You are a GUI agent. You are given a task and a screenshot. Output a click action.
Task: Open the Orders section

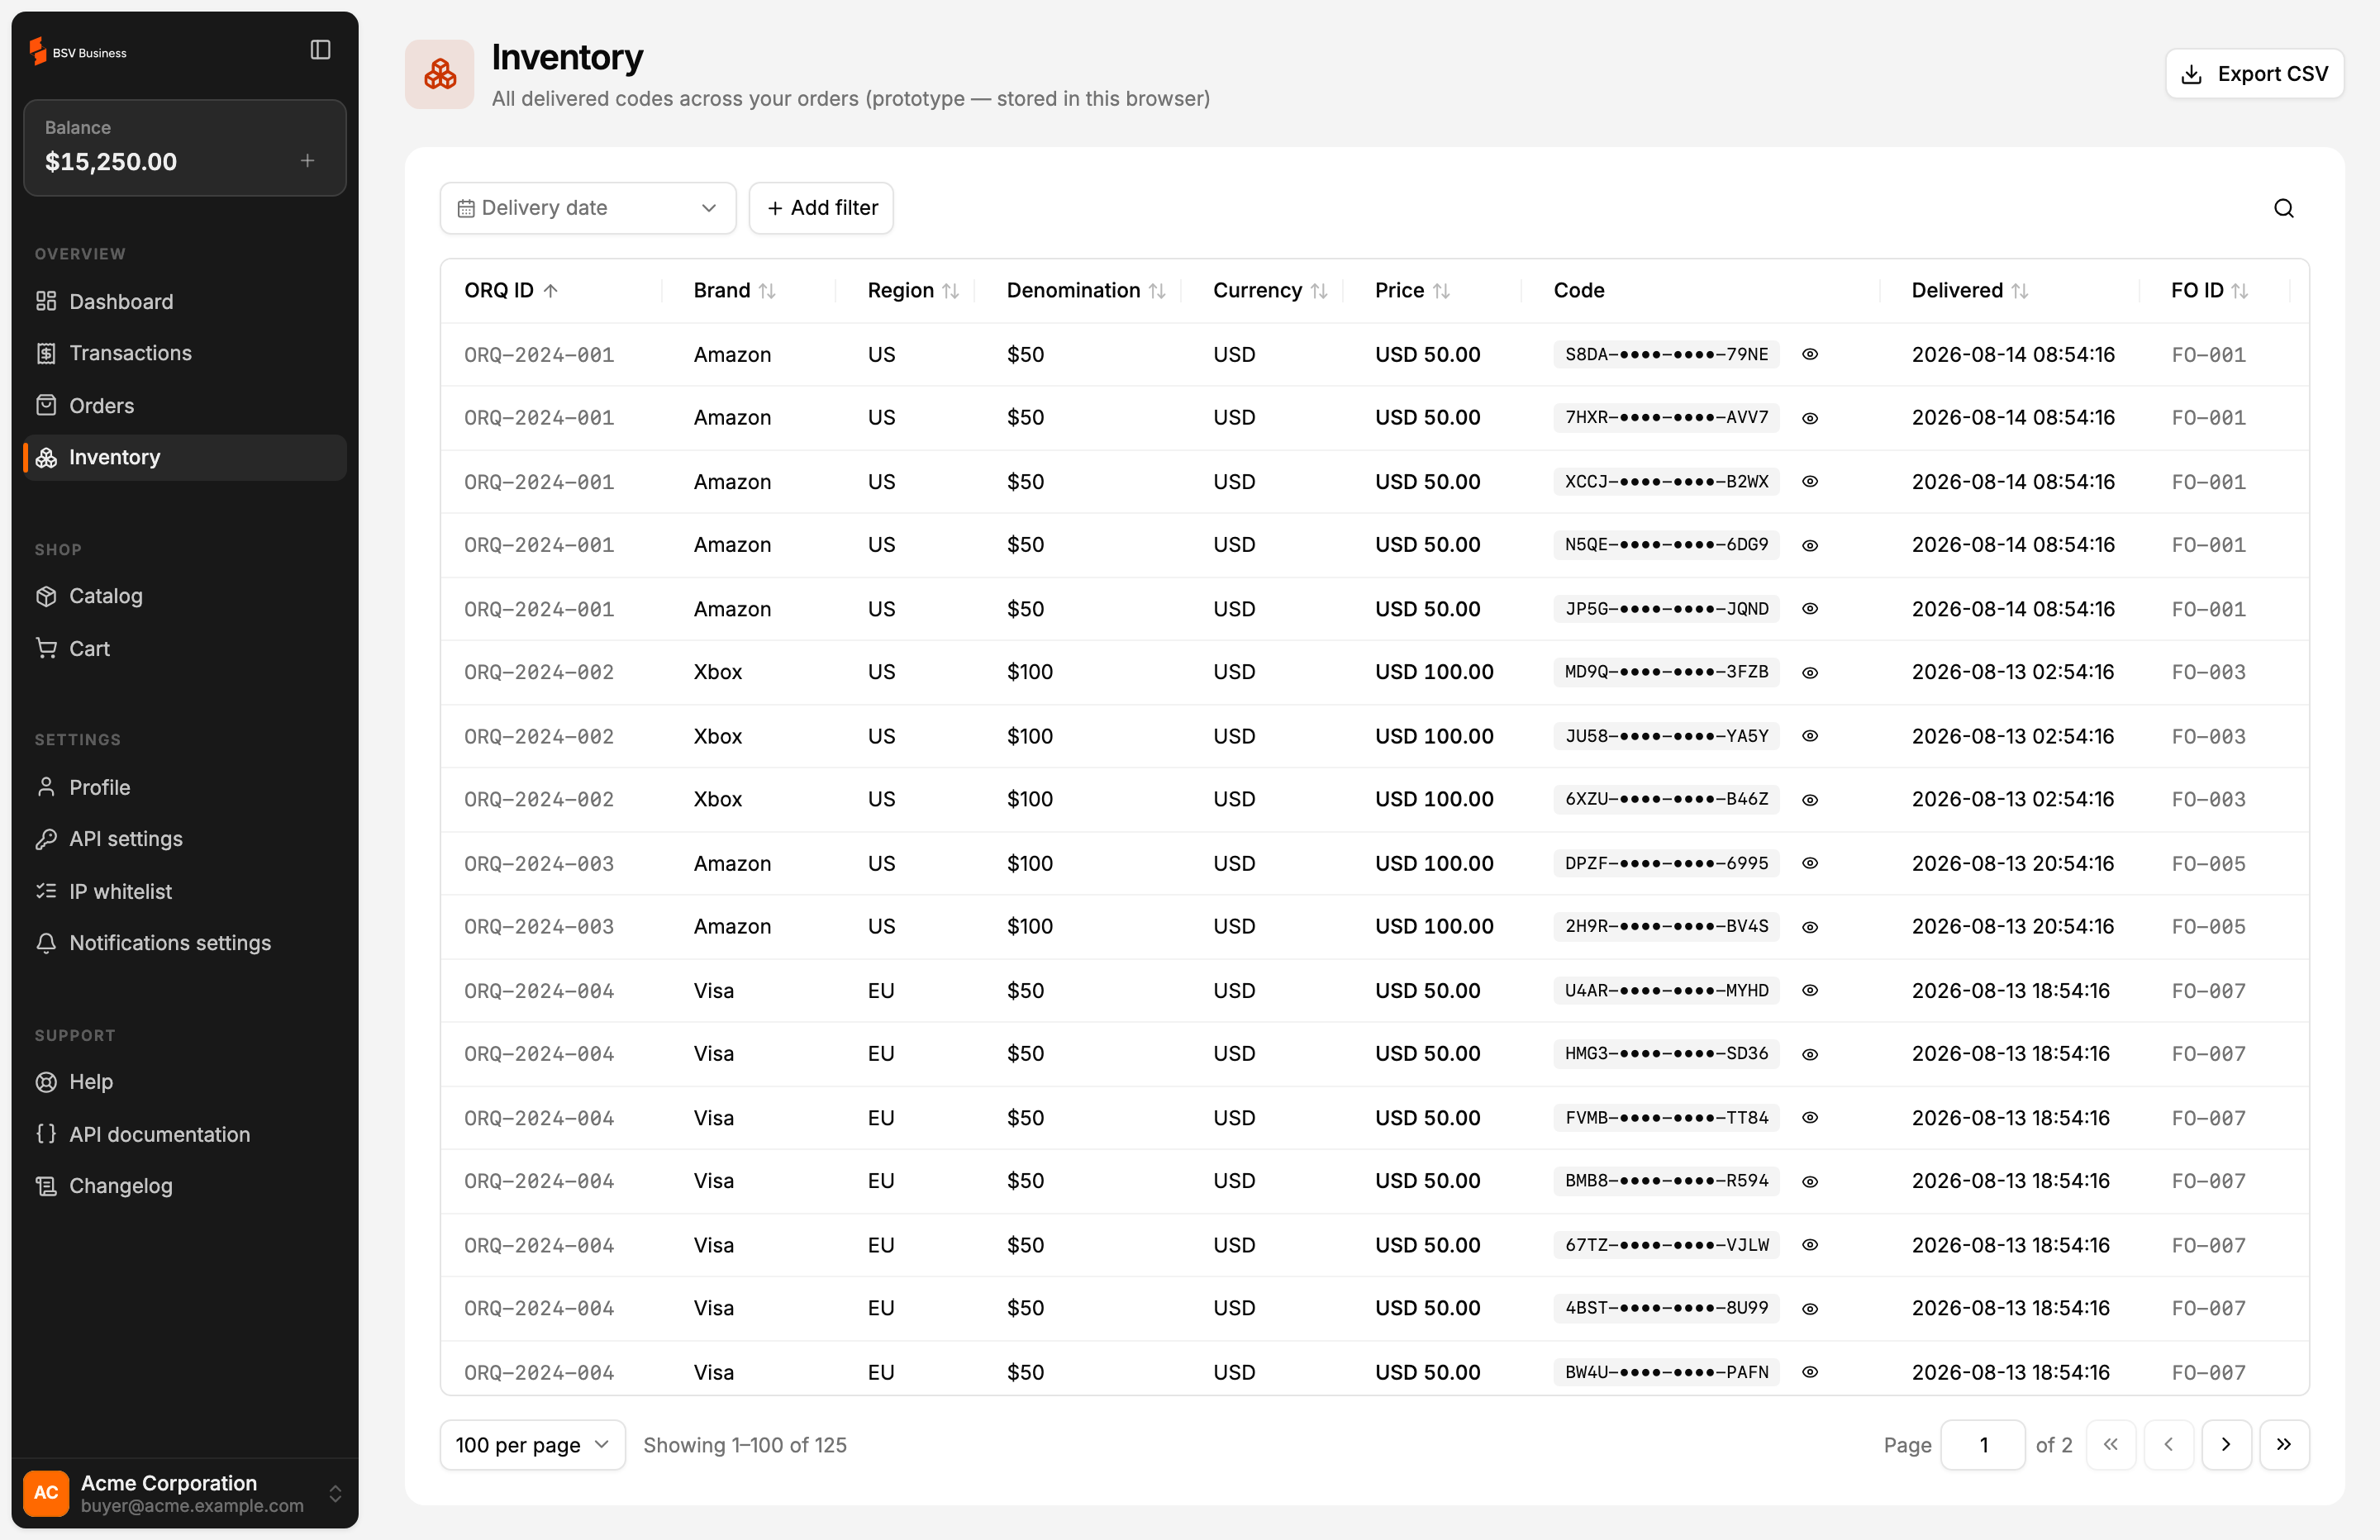coord(185,405)
